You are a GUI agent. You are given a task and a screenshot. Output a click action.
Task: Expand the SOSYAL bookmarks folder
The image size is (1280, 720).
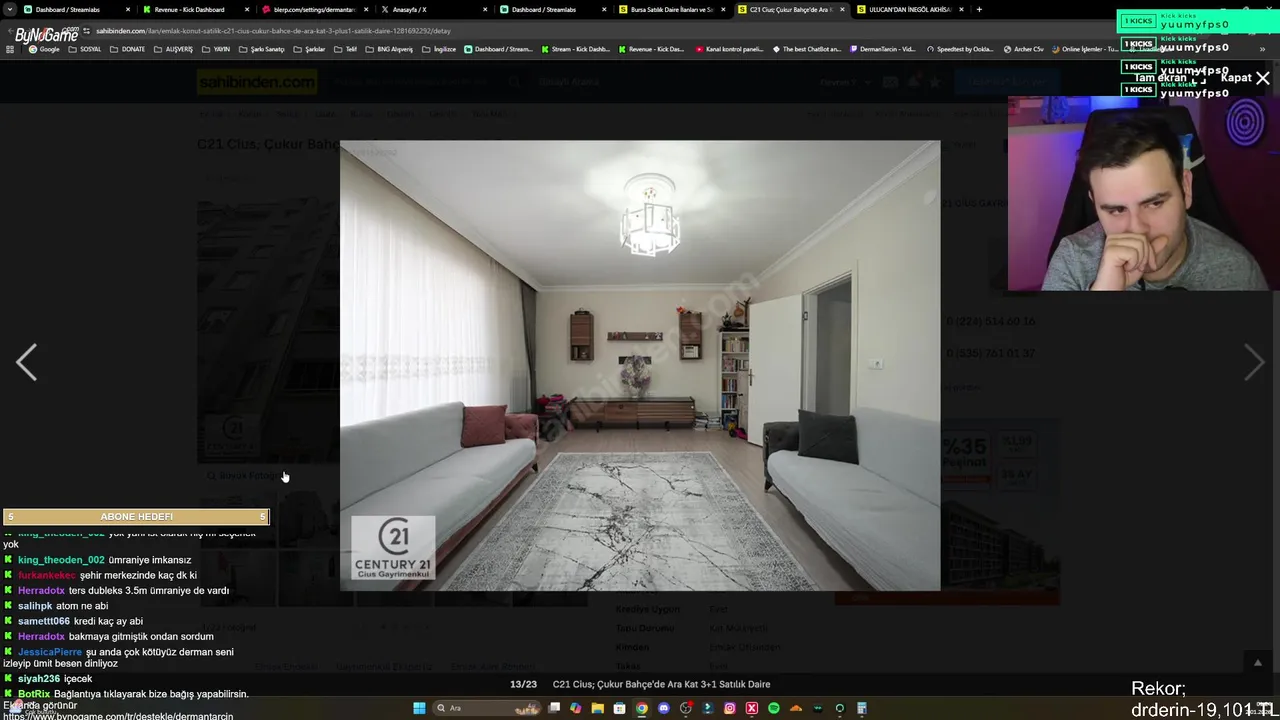click(85, 49)
